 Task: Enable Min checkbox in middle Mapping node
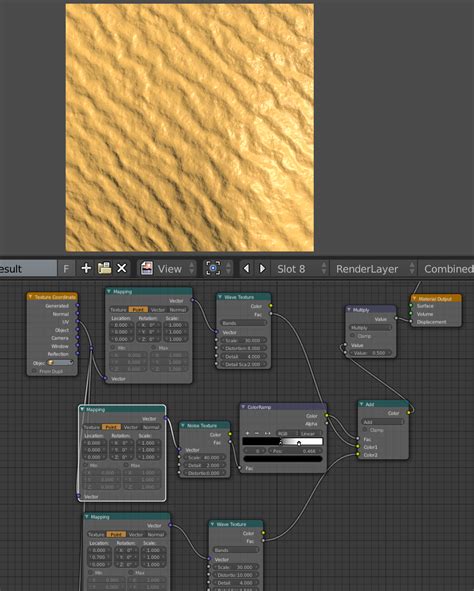click(86, 465)
